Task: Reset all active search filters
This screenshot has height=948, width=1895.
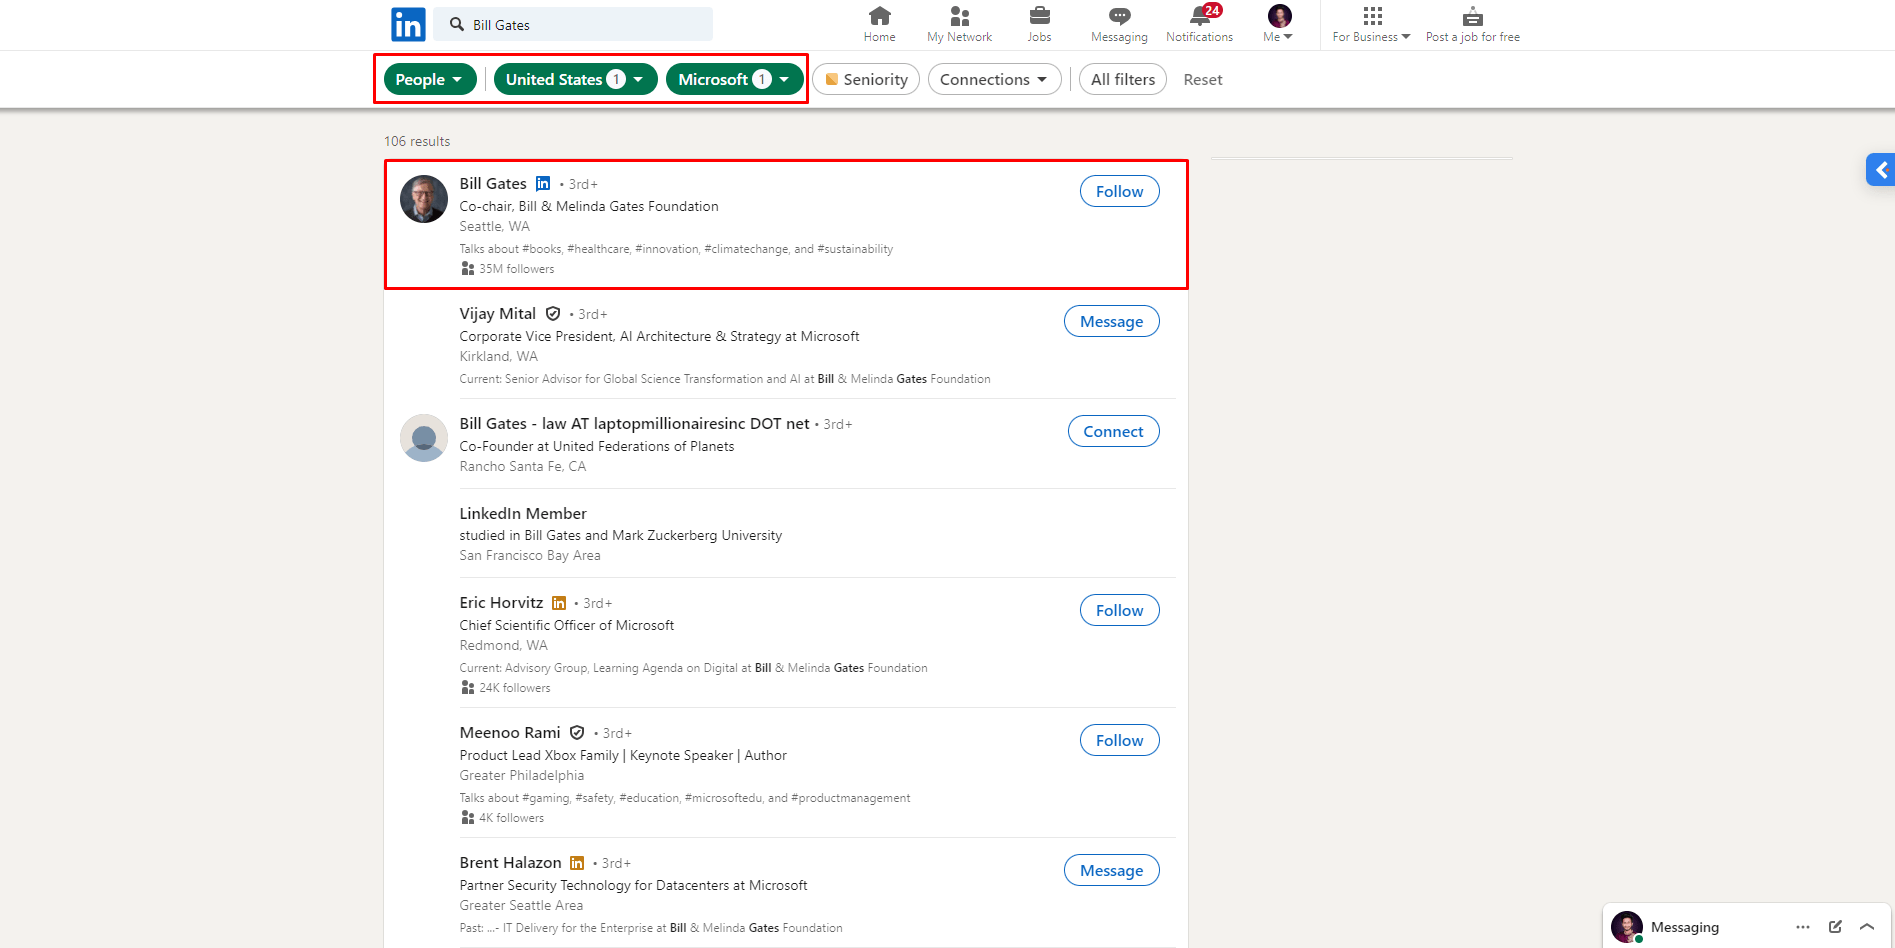Action: pyautogui.click(x=1202, y=79)
